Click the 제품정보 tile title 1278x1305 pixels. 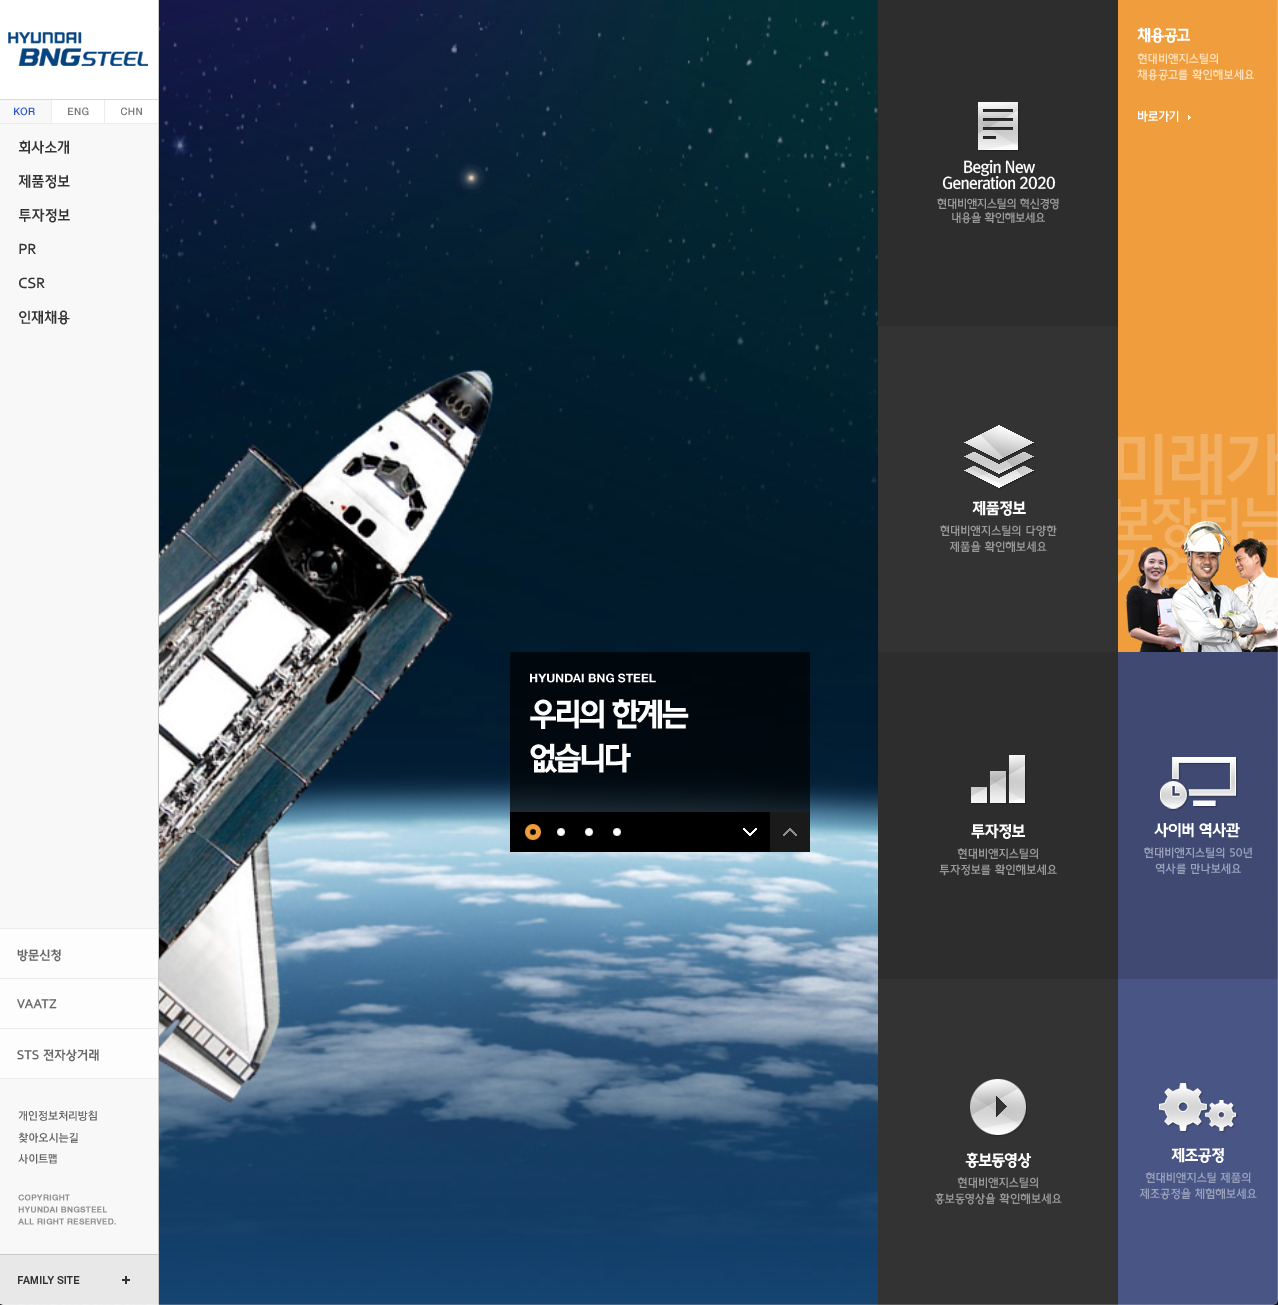998,508
